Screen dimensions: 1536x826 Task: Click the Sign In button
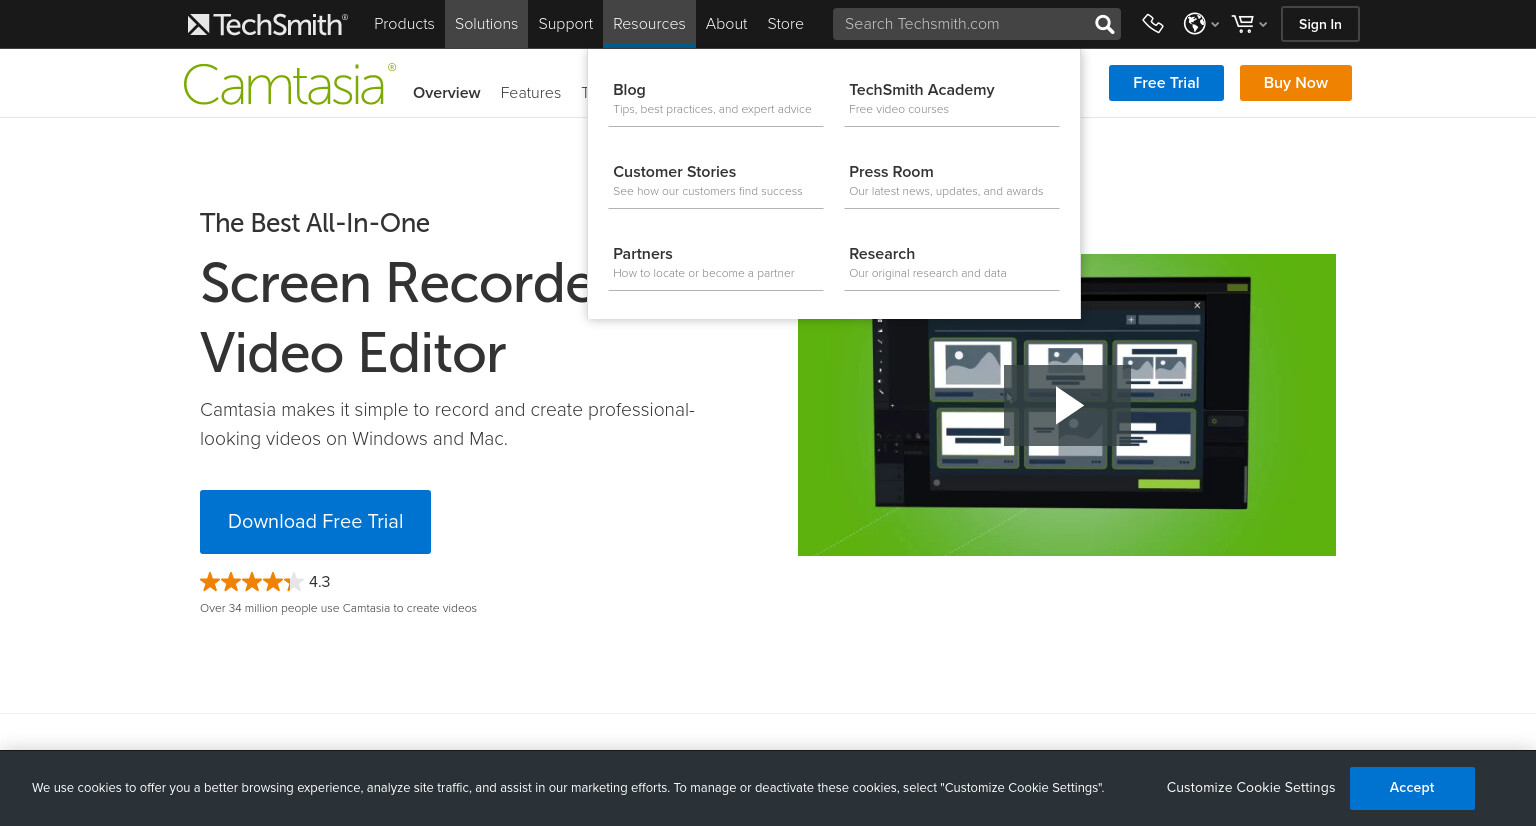(x=1320, y=24)
